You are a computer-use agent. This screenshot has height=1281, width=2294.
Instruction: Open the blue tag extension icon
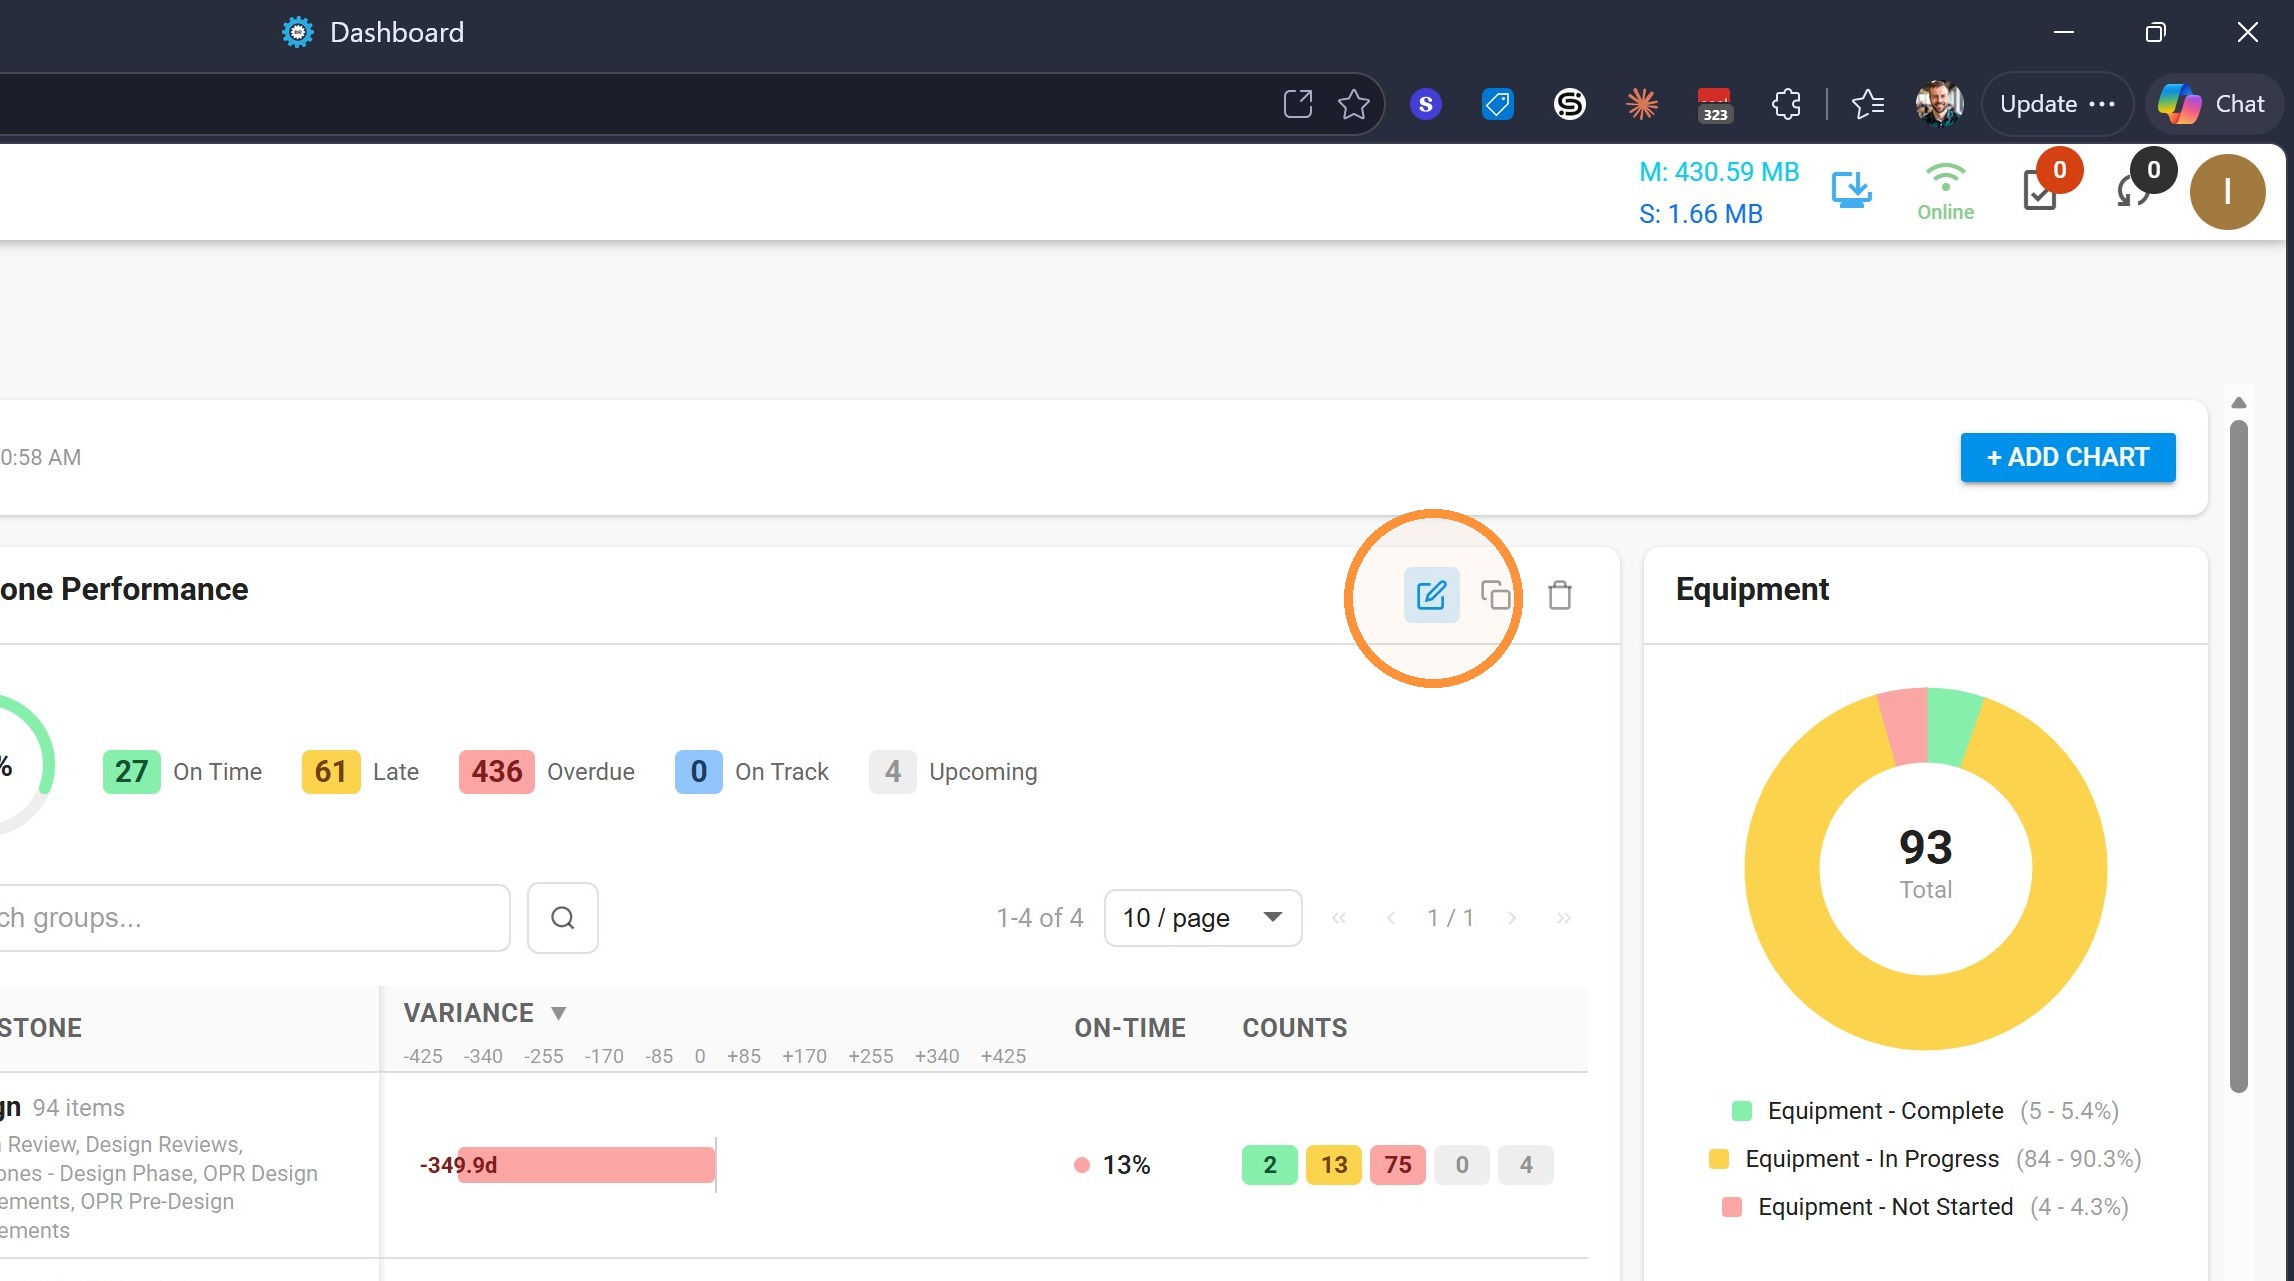(x=1497, y=104)
